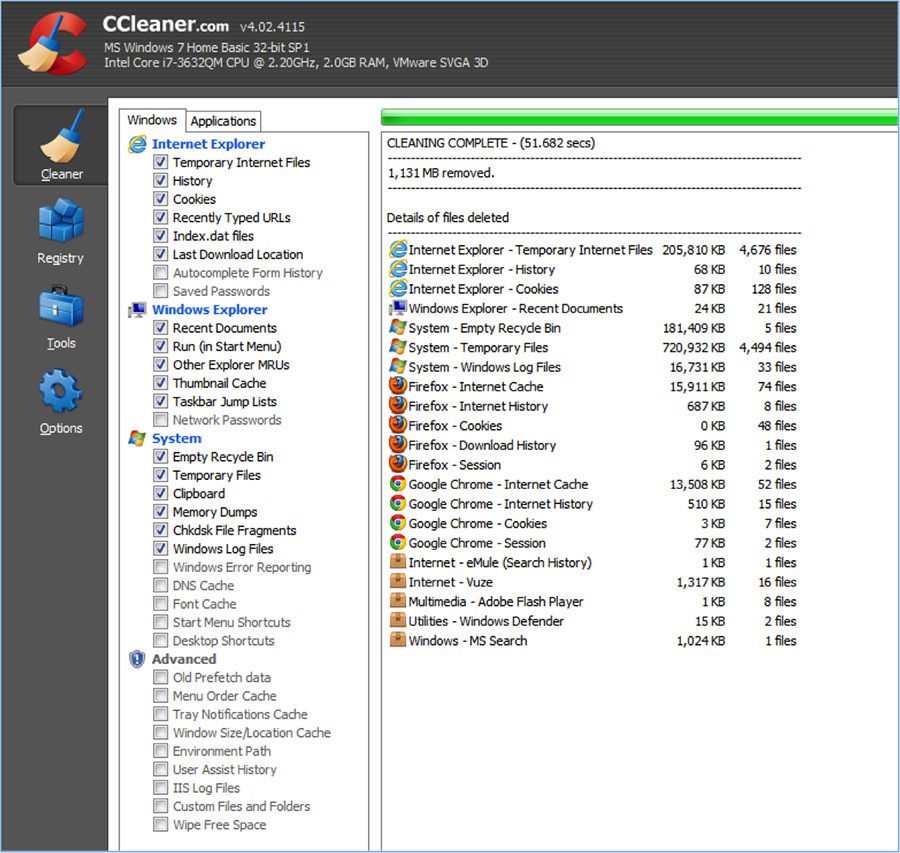Screen dimensions: 900x853
Task: Click the Internet Explorer group heading
Action: pyautogui.click(x=208, y=144)
